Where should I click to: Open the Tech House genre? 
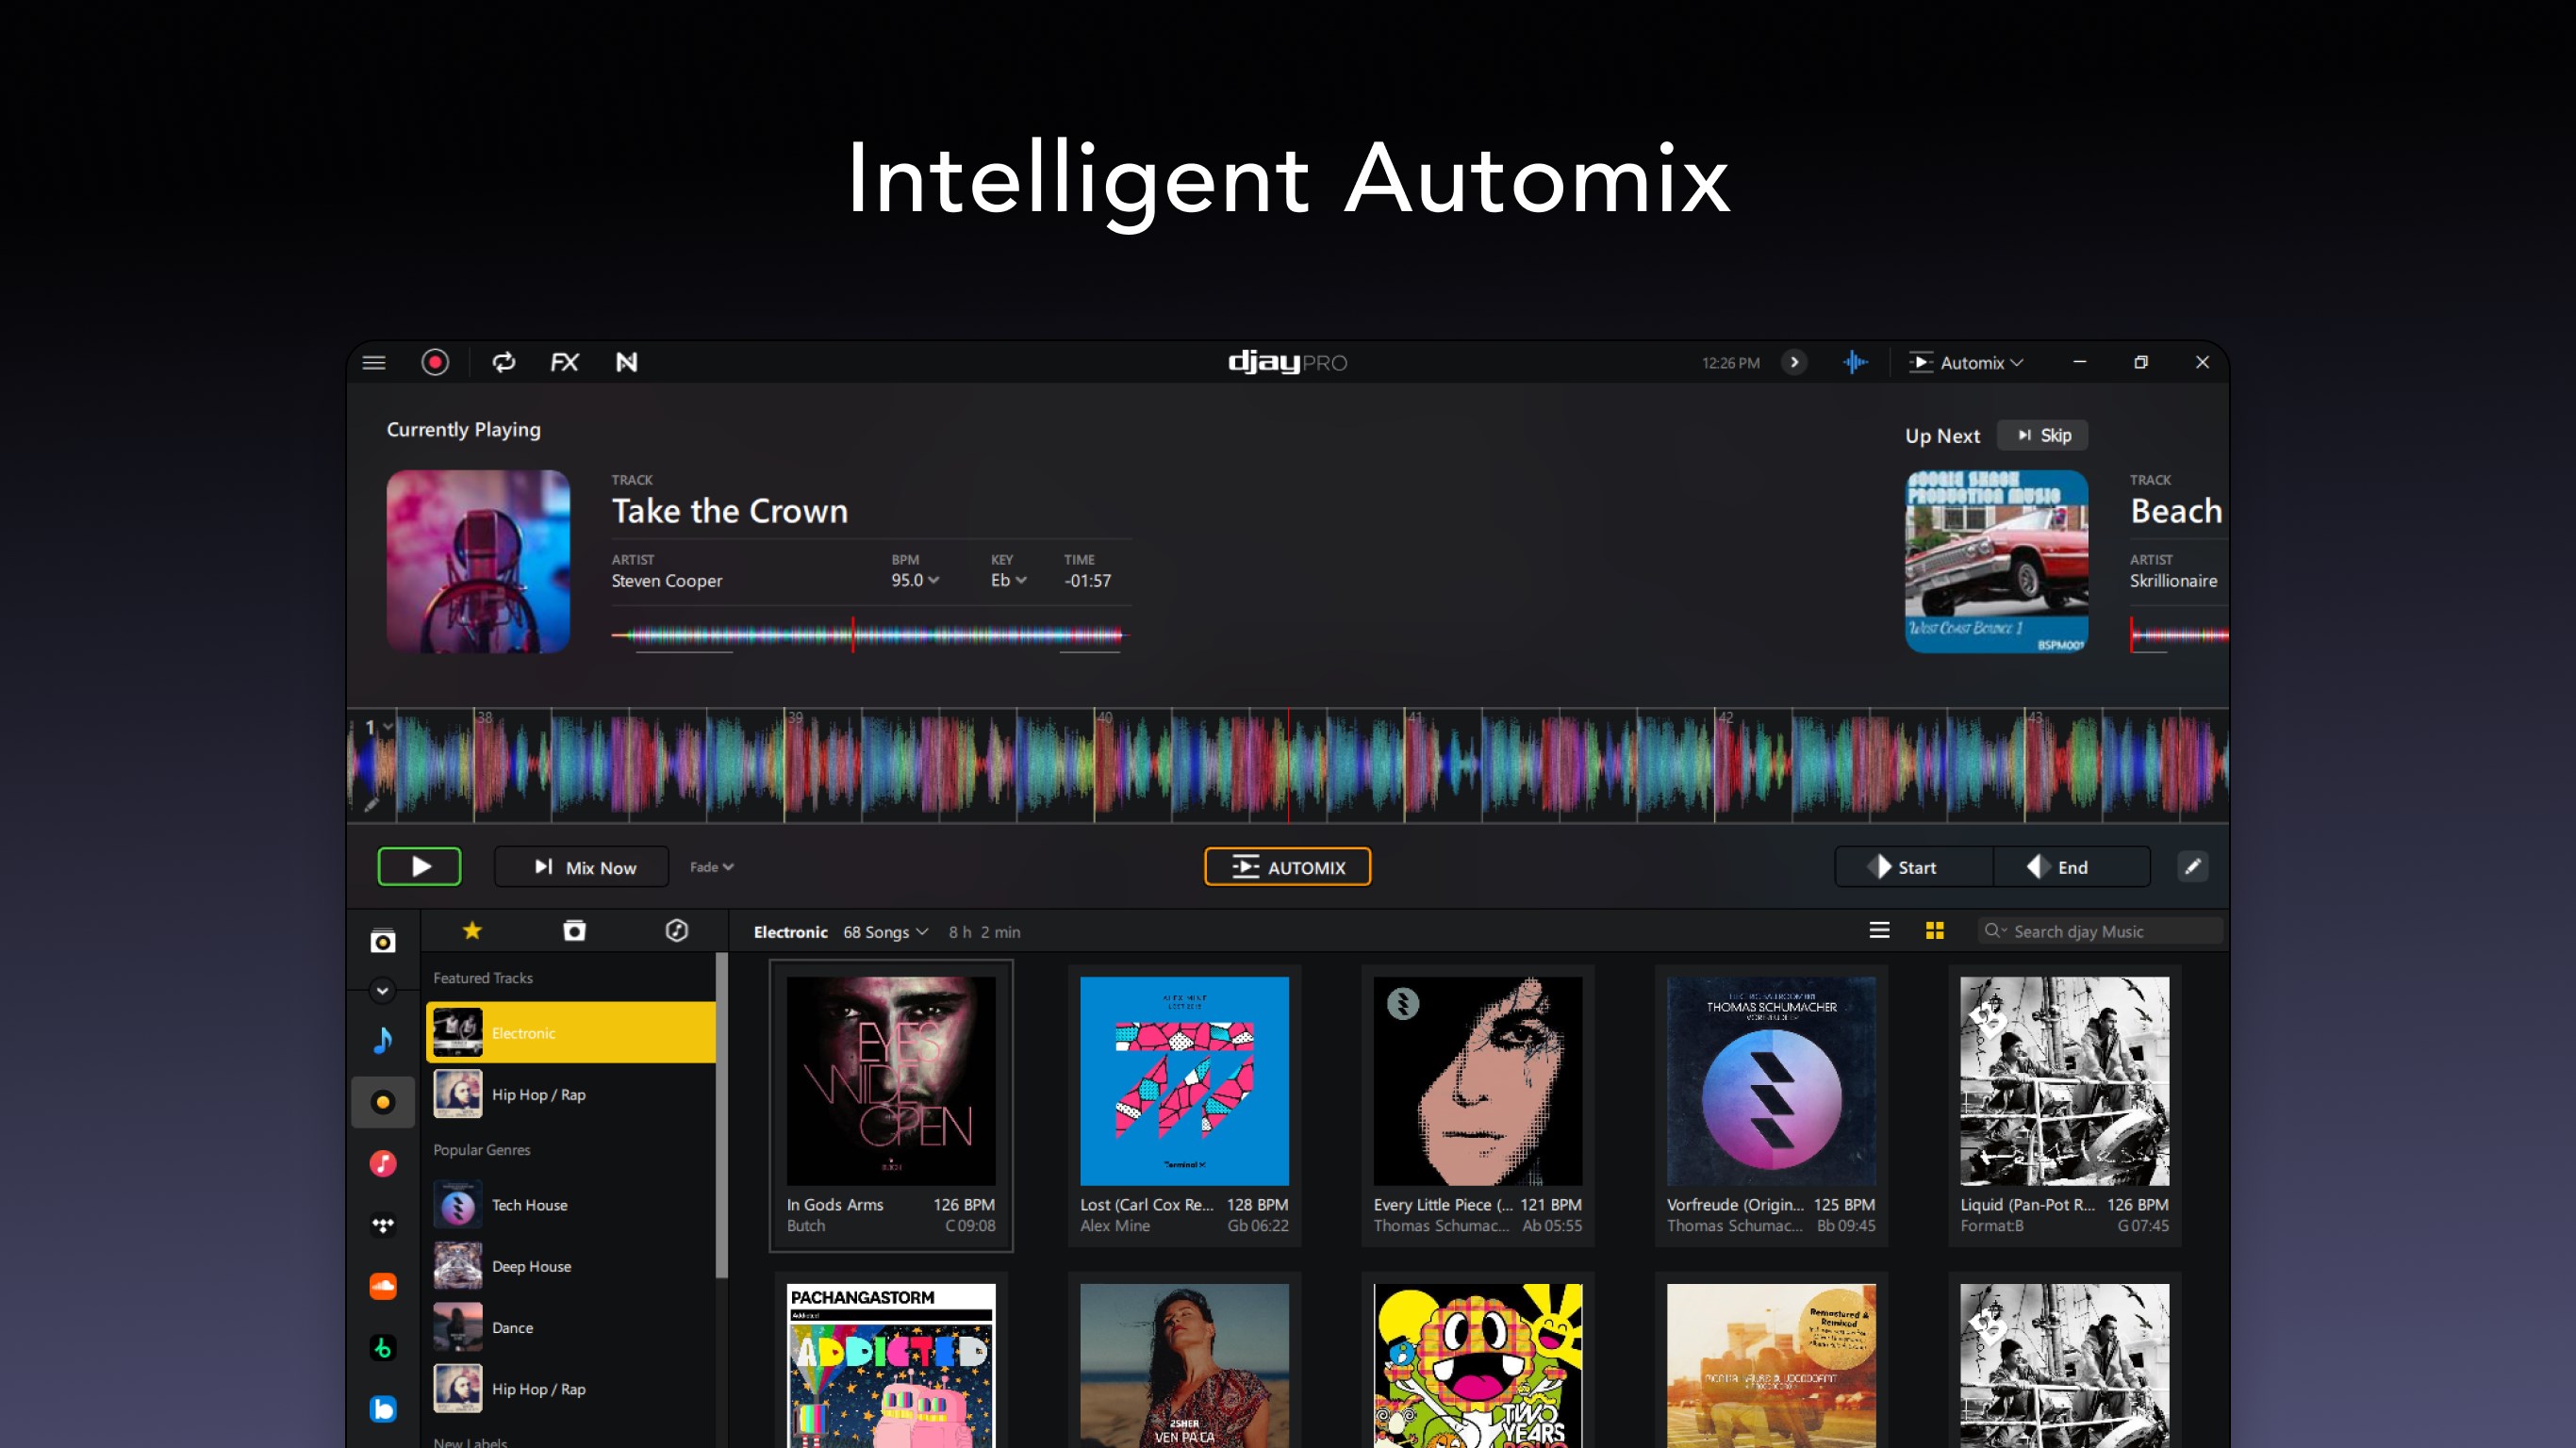[528, 1204]
